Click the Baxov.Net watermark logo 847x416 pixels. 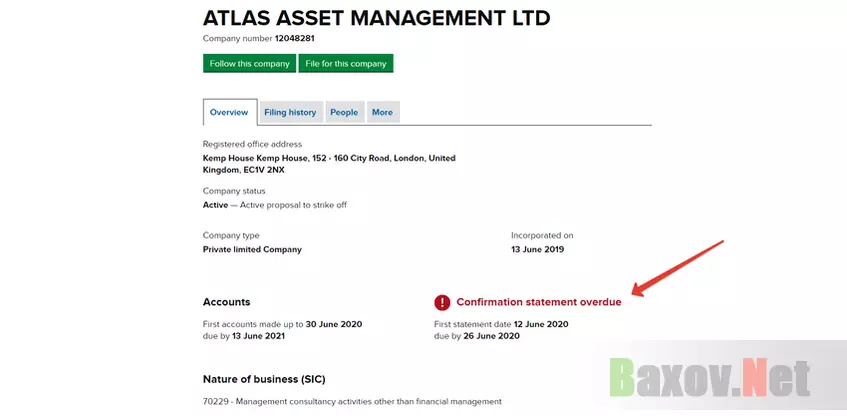[x=710, y=377]
